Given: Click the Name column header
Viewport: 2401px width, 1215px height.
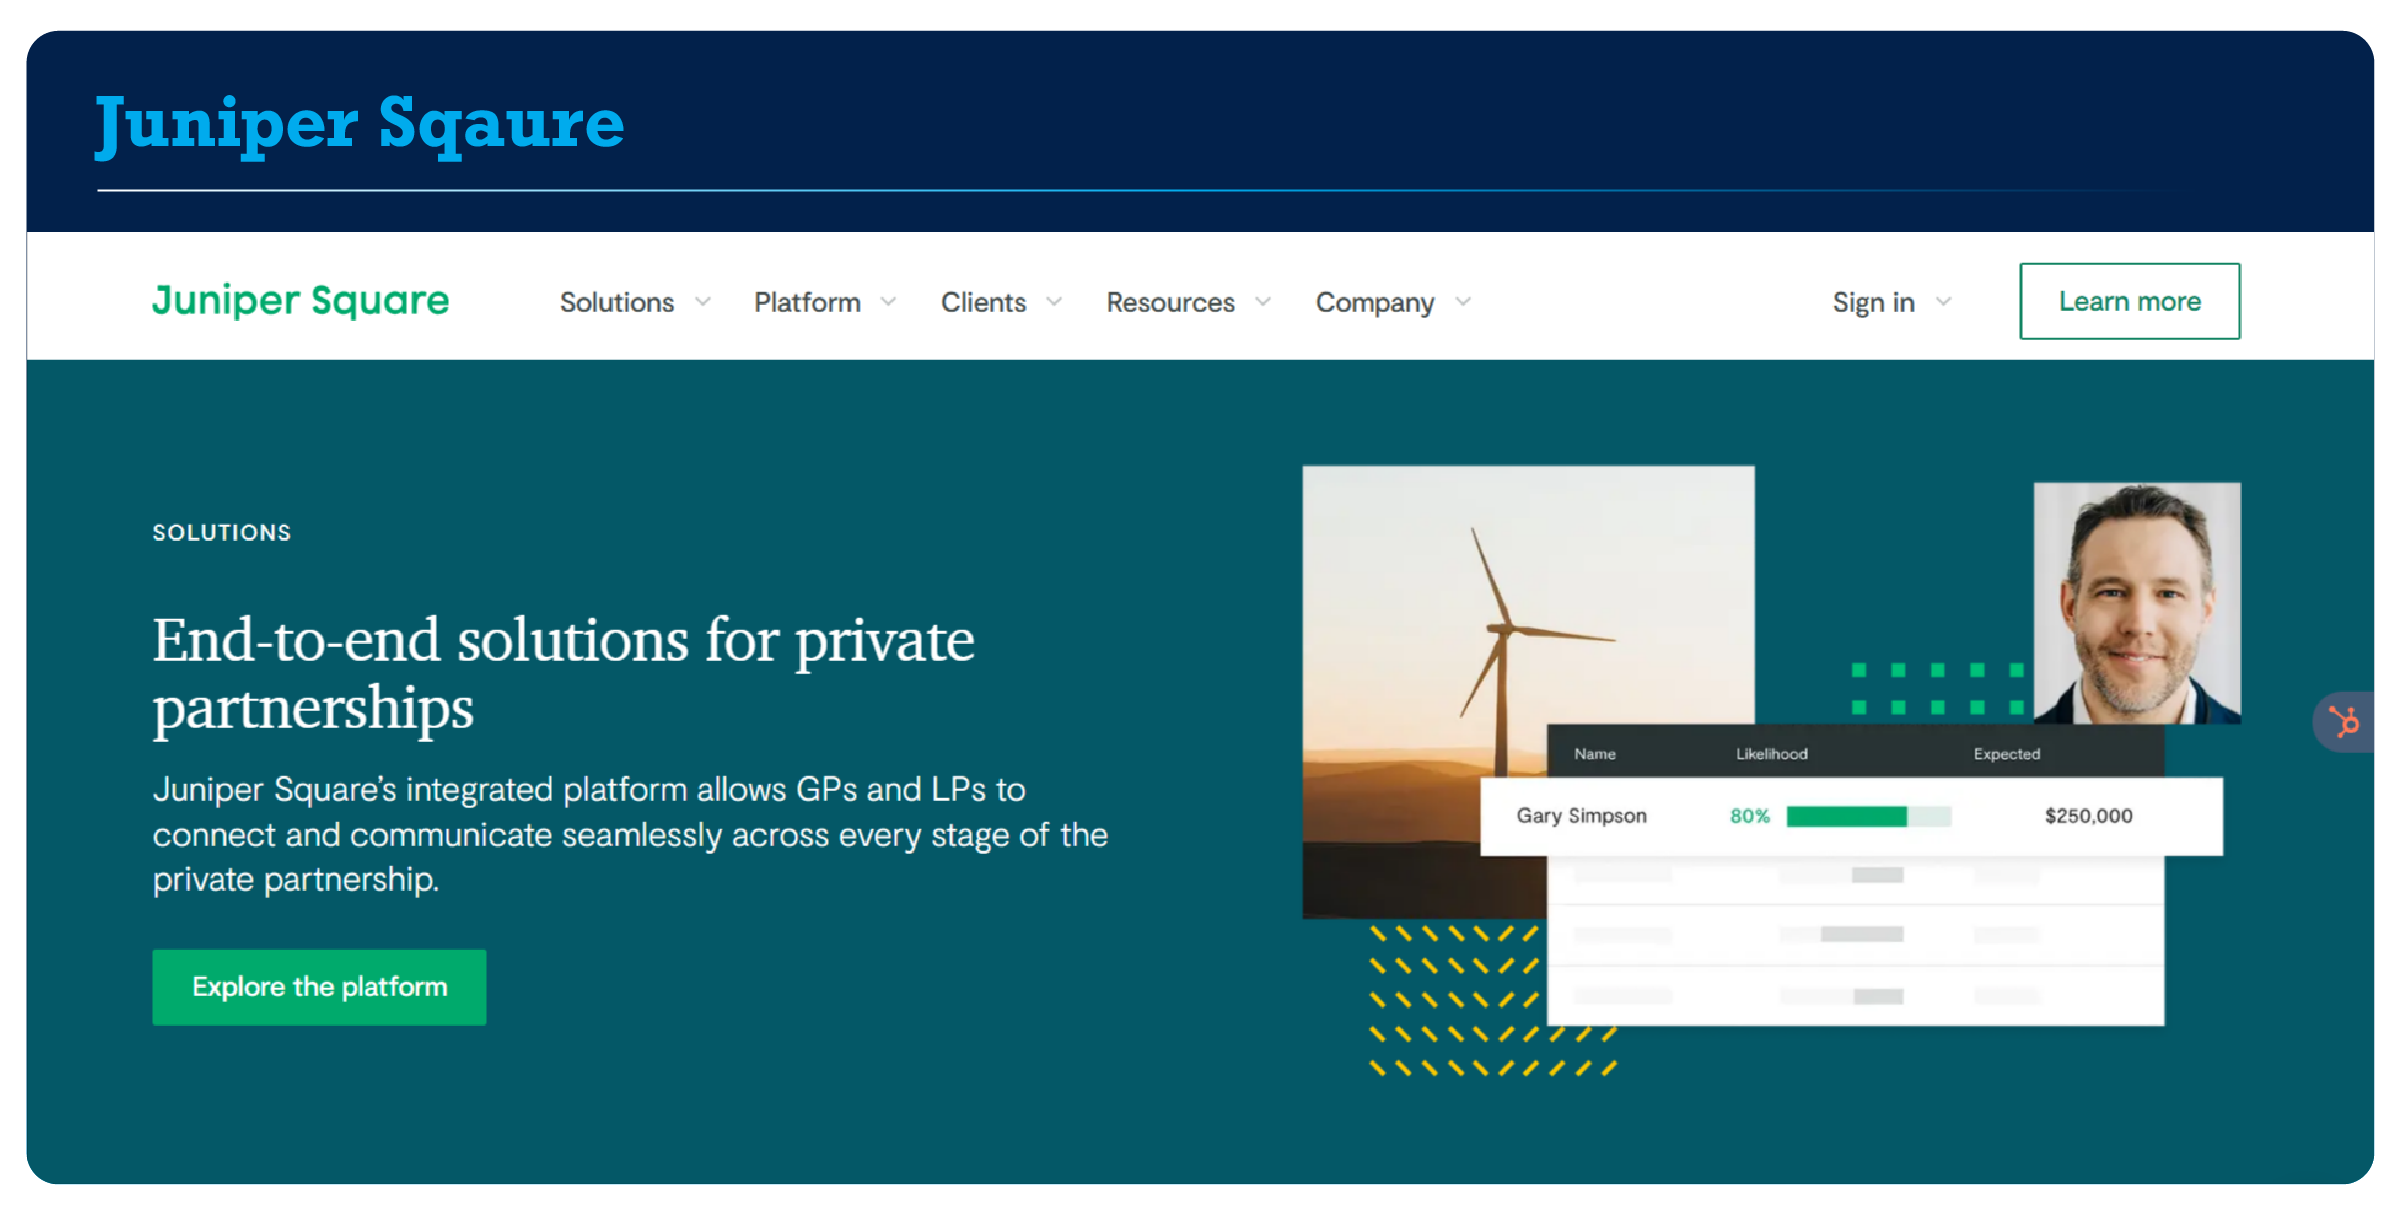Looking at the screenshot, I should (x=1594, y=753).
